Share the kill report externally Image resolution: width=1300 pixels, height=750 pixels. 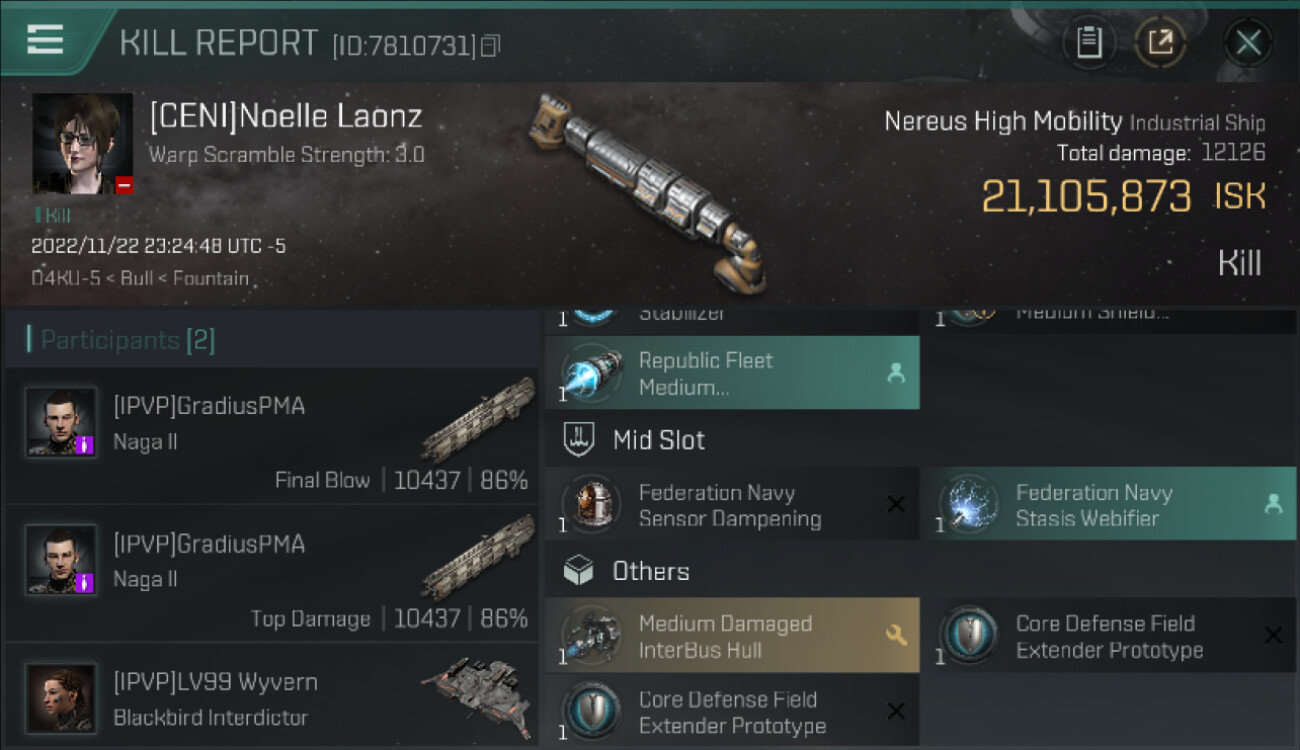(1160, 43)
